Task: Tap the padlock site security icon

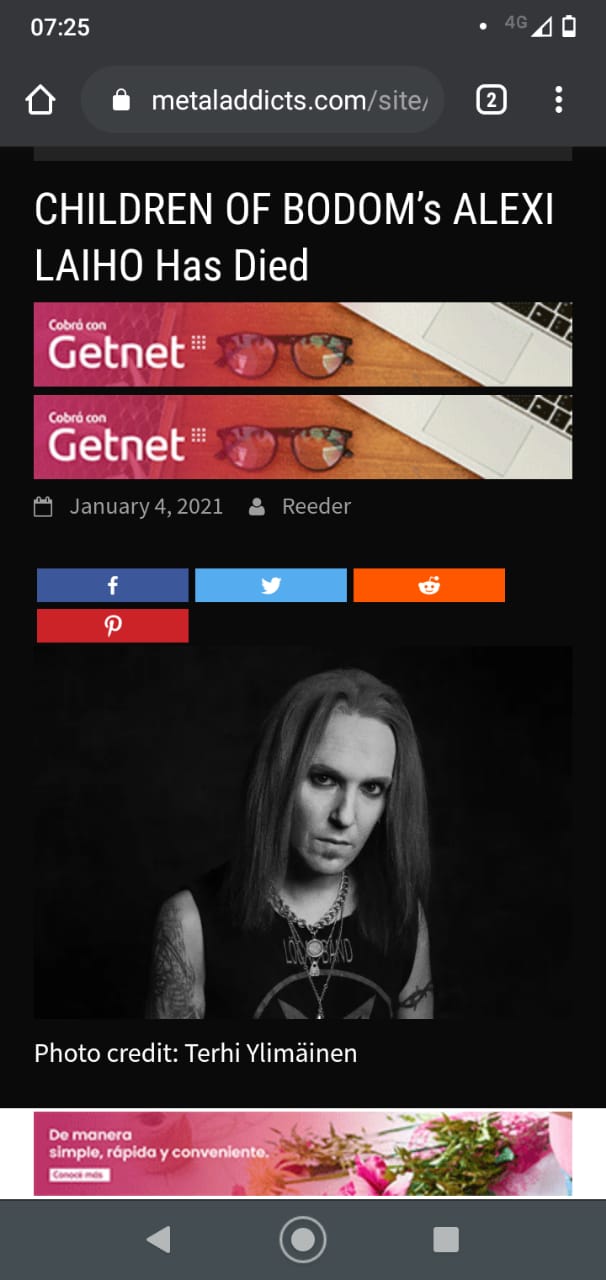Action: coord(122,100)
